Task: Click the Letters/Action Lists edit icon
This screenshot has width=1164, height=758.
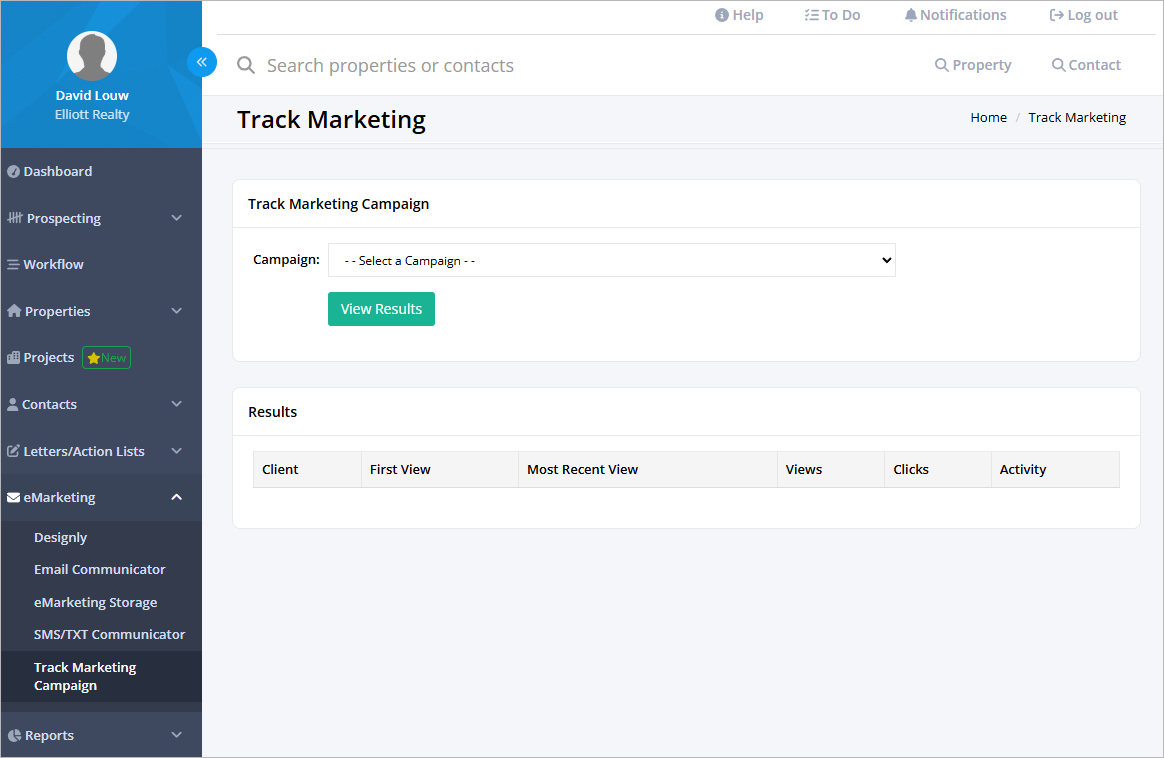Action: [x=13, y=451]
